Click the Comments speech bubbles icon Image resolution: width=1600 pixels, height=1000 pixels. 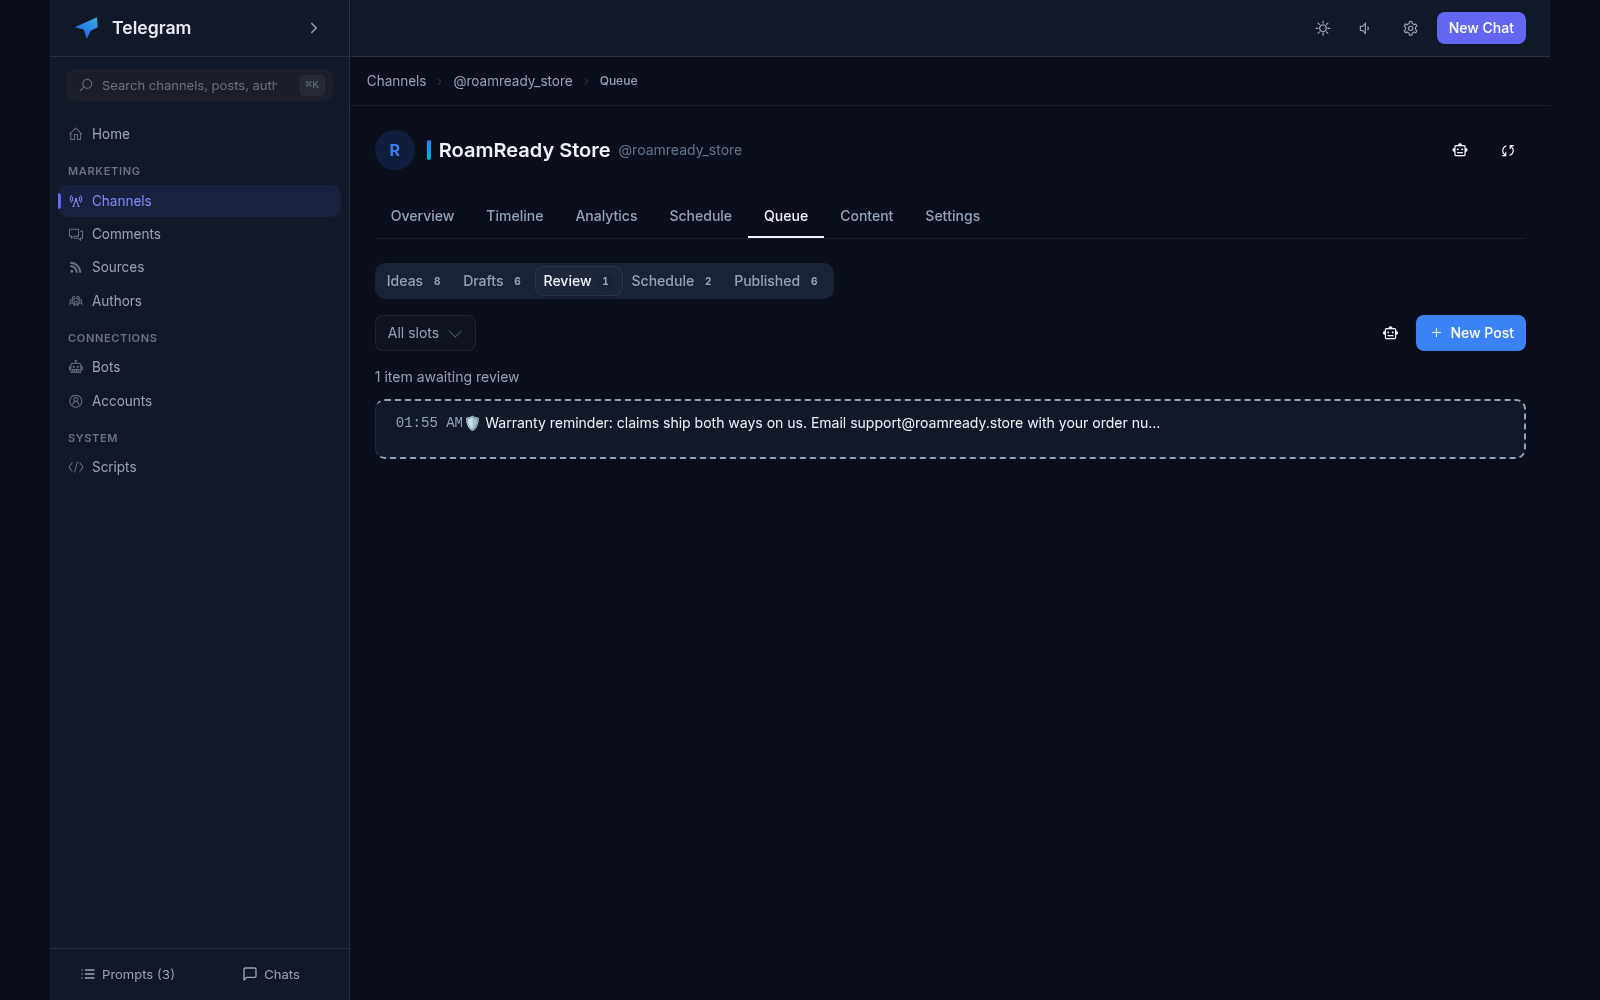point(76,234)
